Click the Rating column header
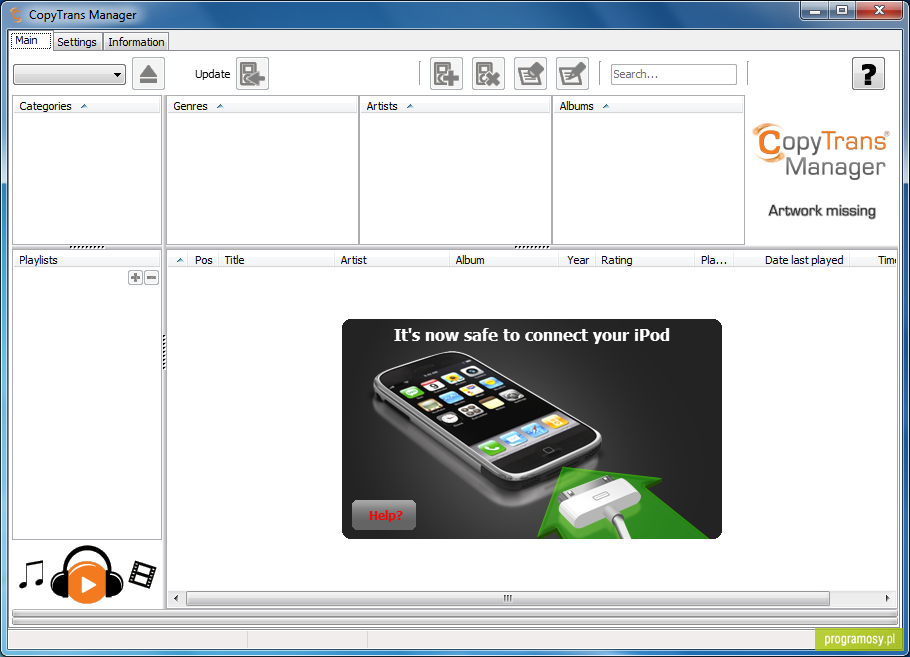 [x=645, y=260]
